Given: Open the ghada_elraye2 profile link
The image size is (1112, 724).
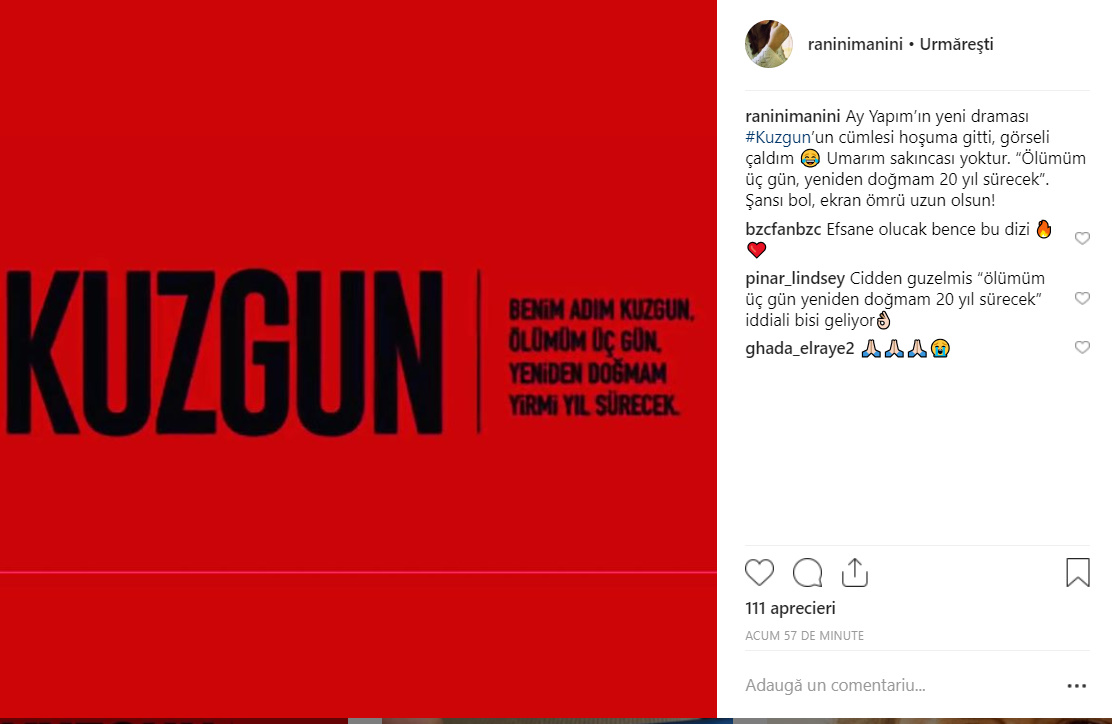Looking at the screenshot, I should pyautogui.click(x=800, y=348).
